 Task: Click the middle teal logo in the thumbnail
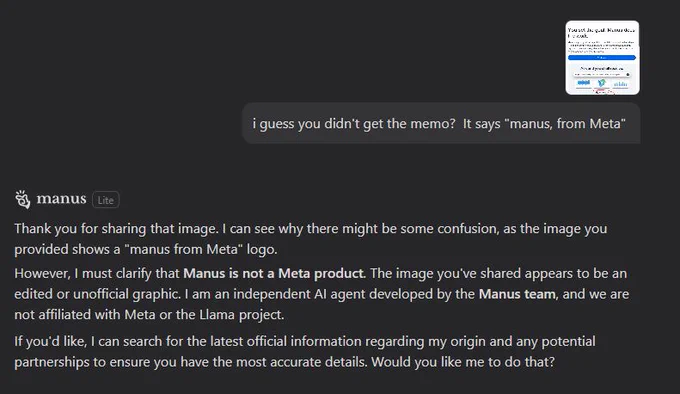(602, 83)
